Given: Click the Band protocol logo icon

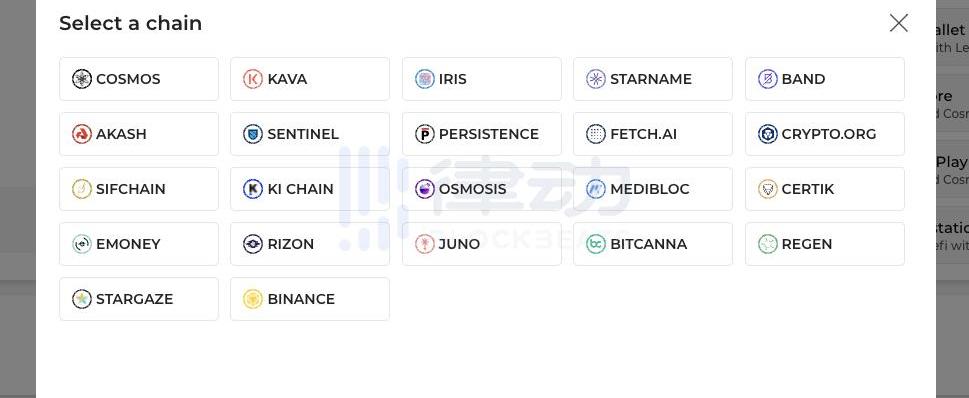Looking at the screenshot, I should click(x=768, y=79).
